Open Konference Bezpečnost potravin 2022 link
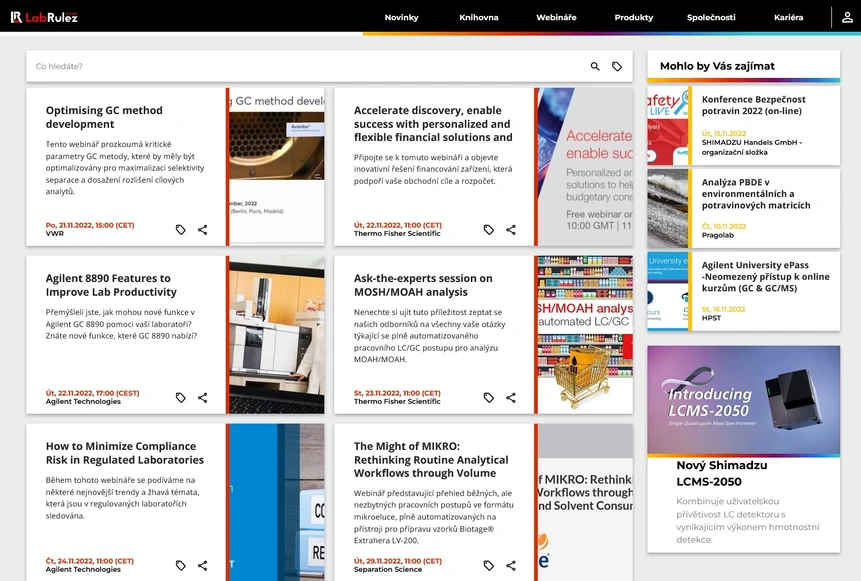 click(x=753, y=105)
